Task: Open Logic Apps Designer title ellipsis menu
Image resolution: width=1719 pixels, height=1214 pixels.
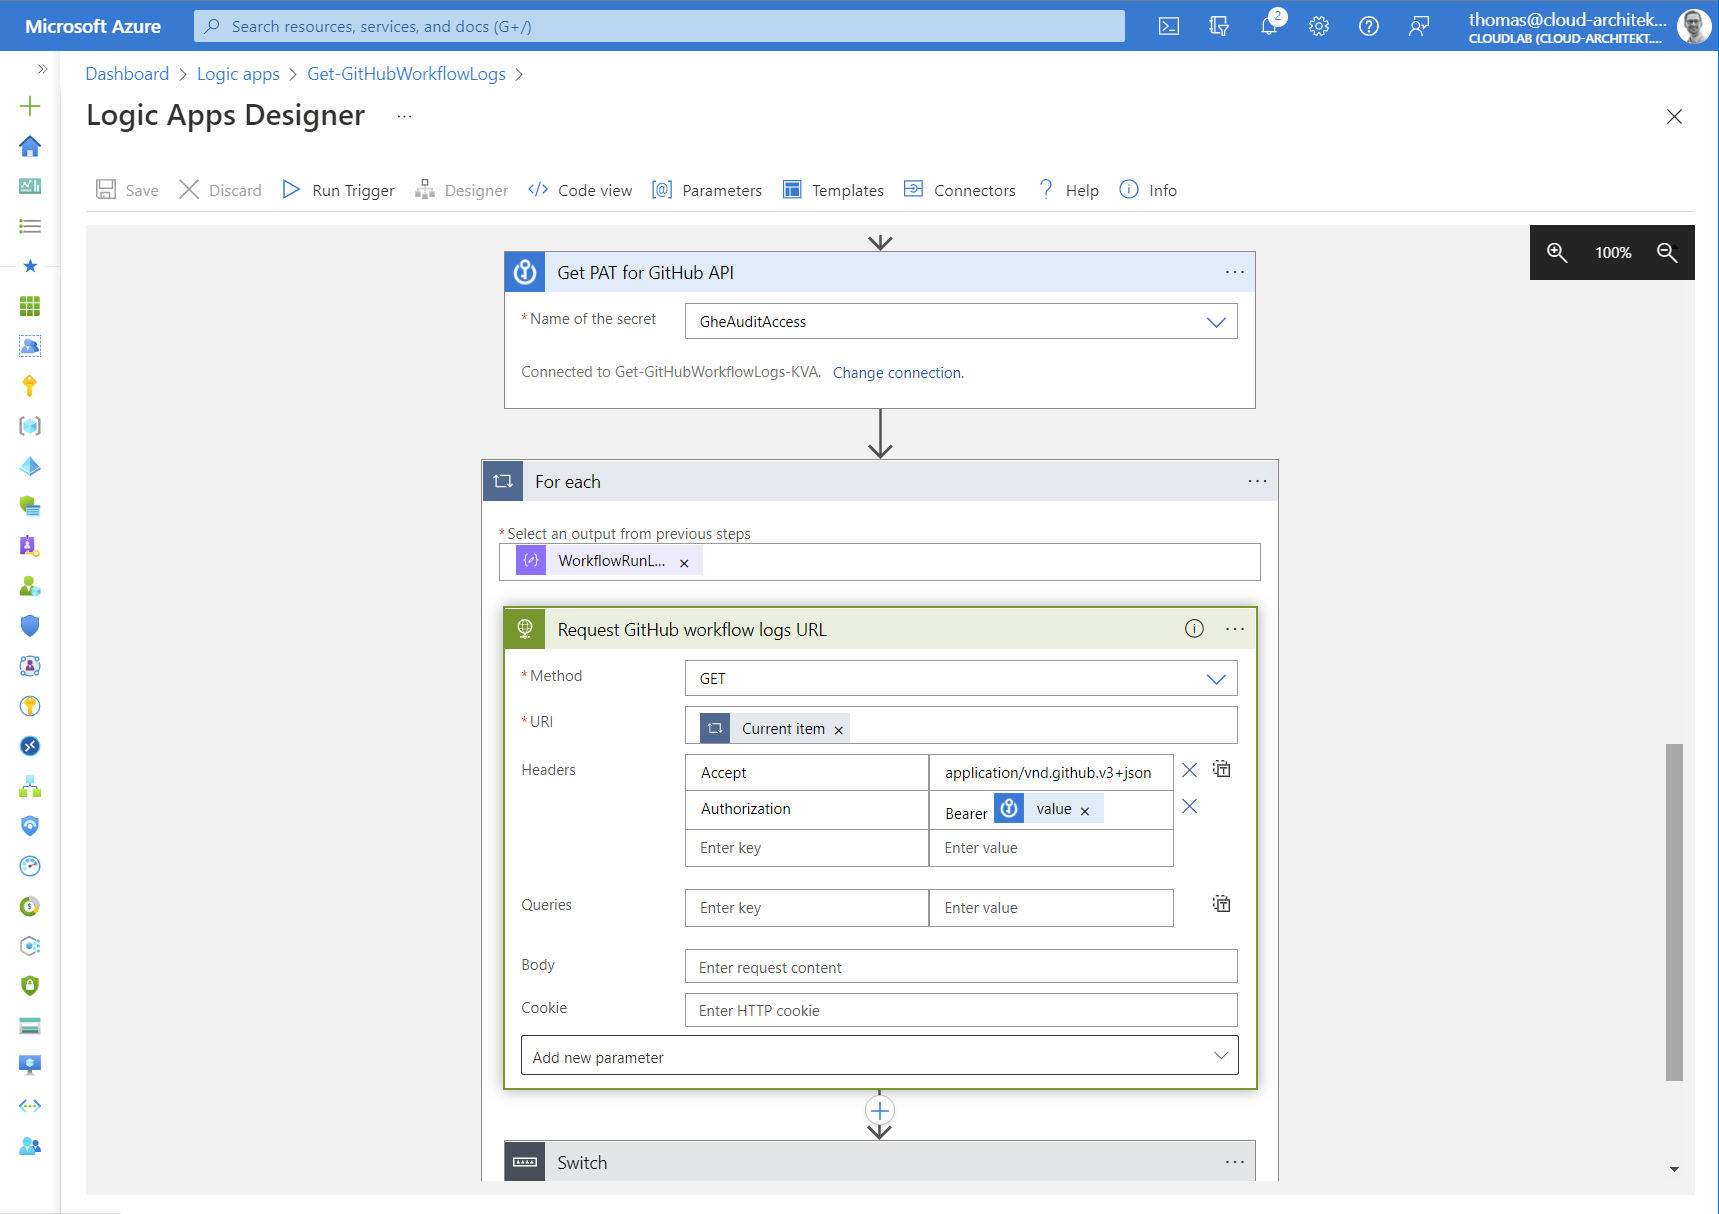Action: [404, 116]
